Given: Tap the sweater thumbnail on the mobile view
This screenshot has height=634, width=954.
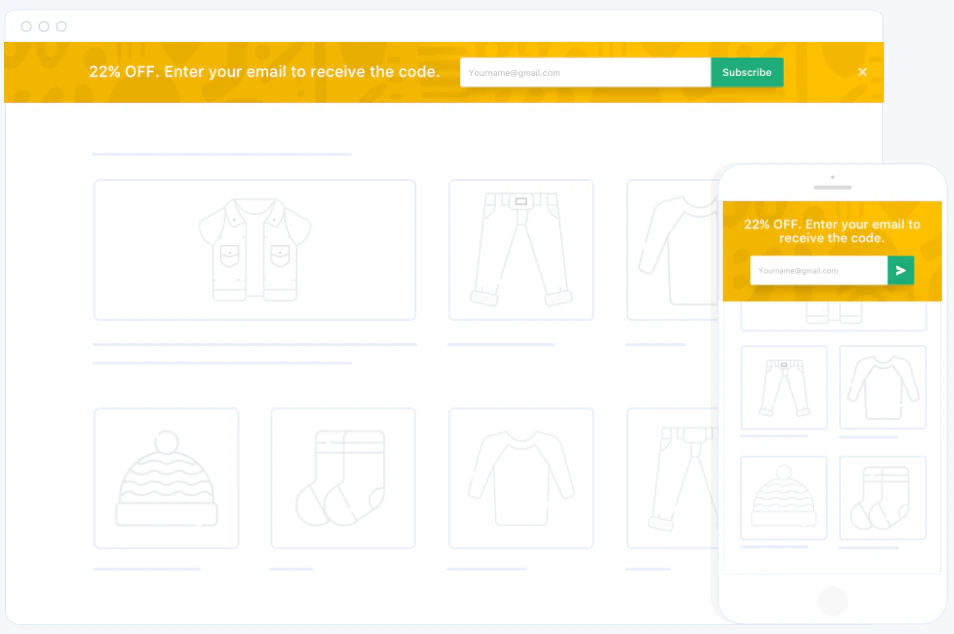Looking at the screenshot, I should click(x=882, y=387).
